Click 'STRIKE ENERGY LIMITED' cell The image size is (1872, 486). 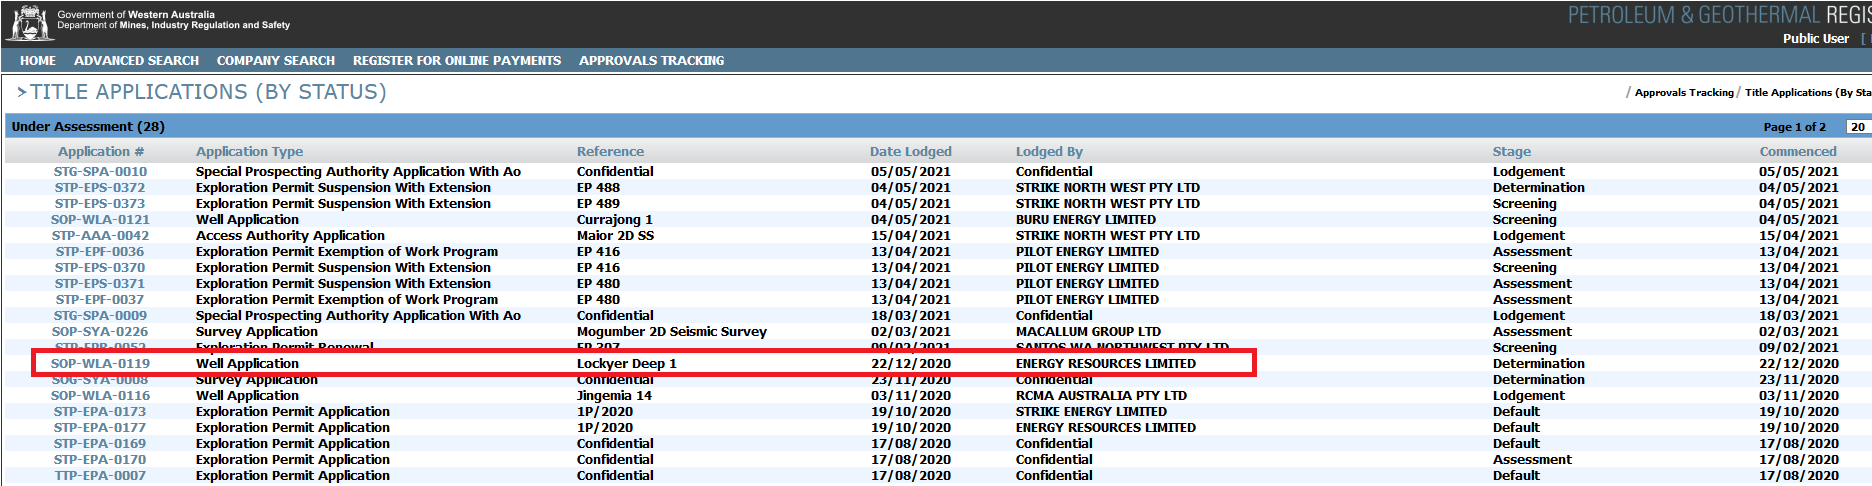tap(1091, 412)
